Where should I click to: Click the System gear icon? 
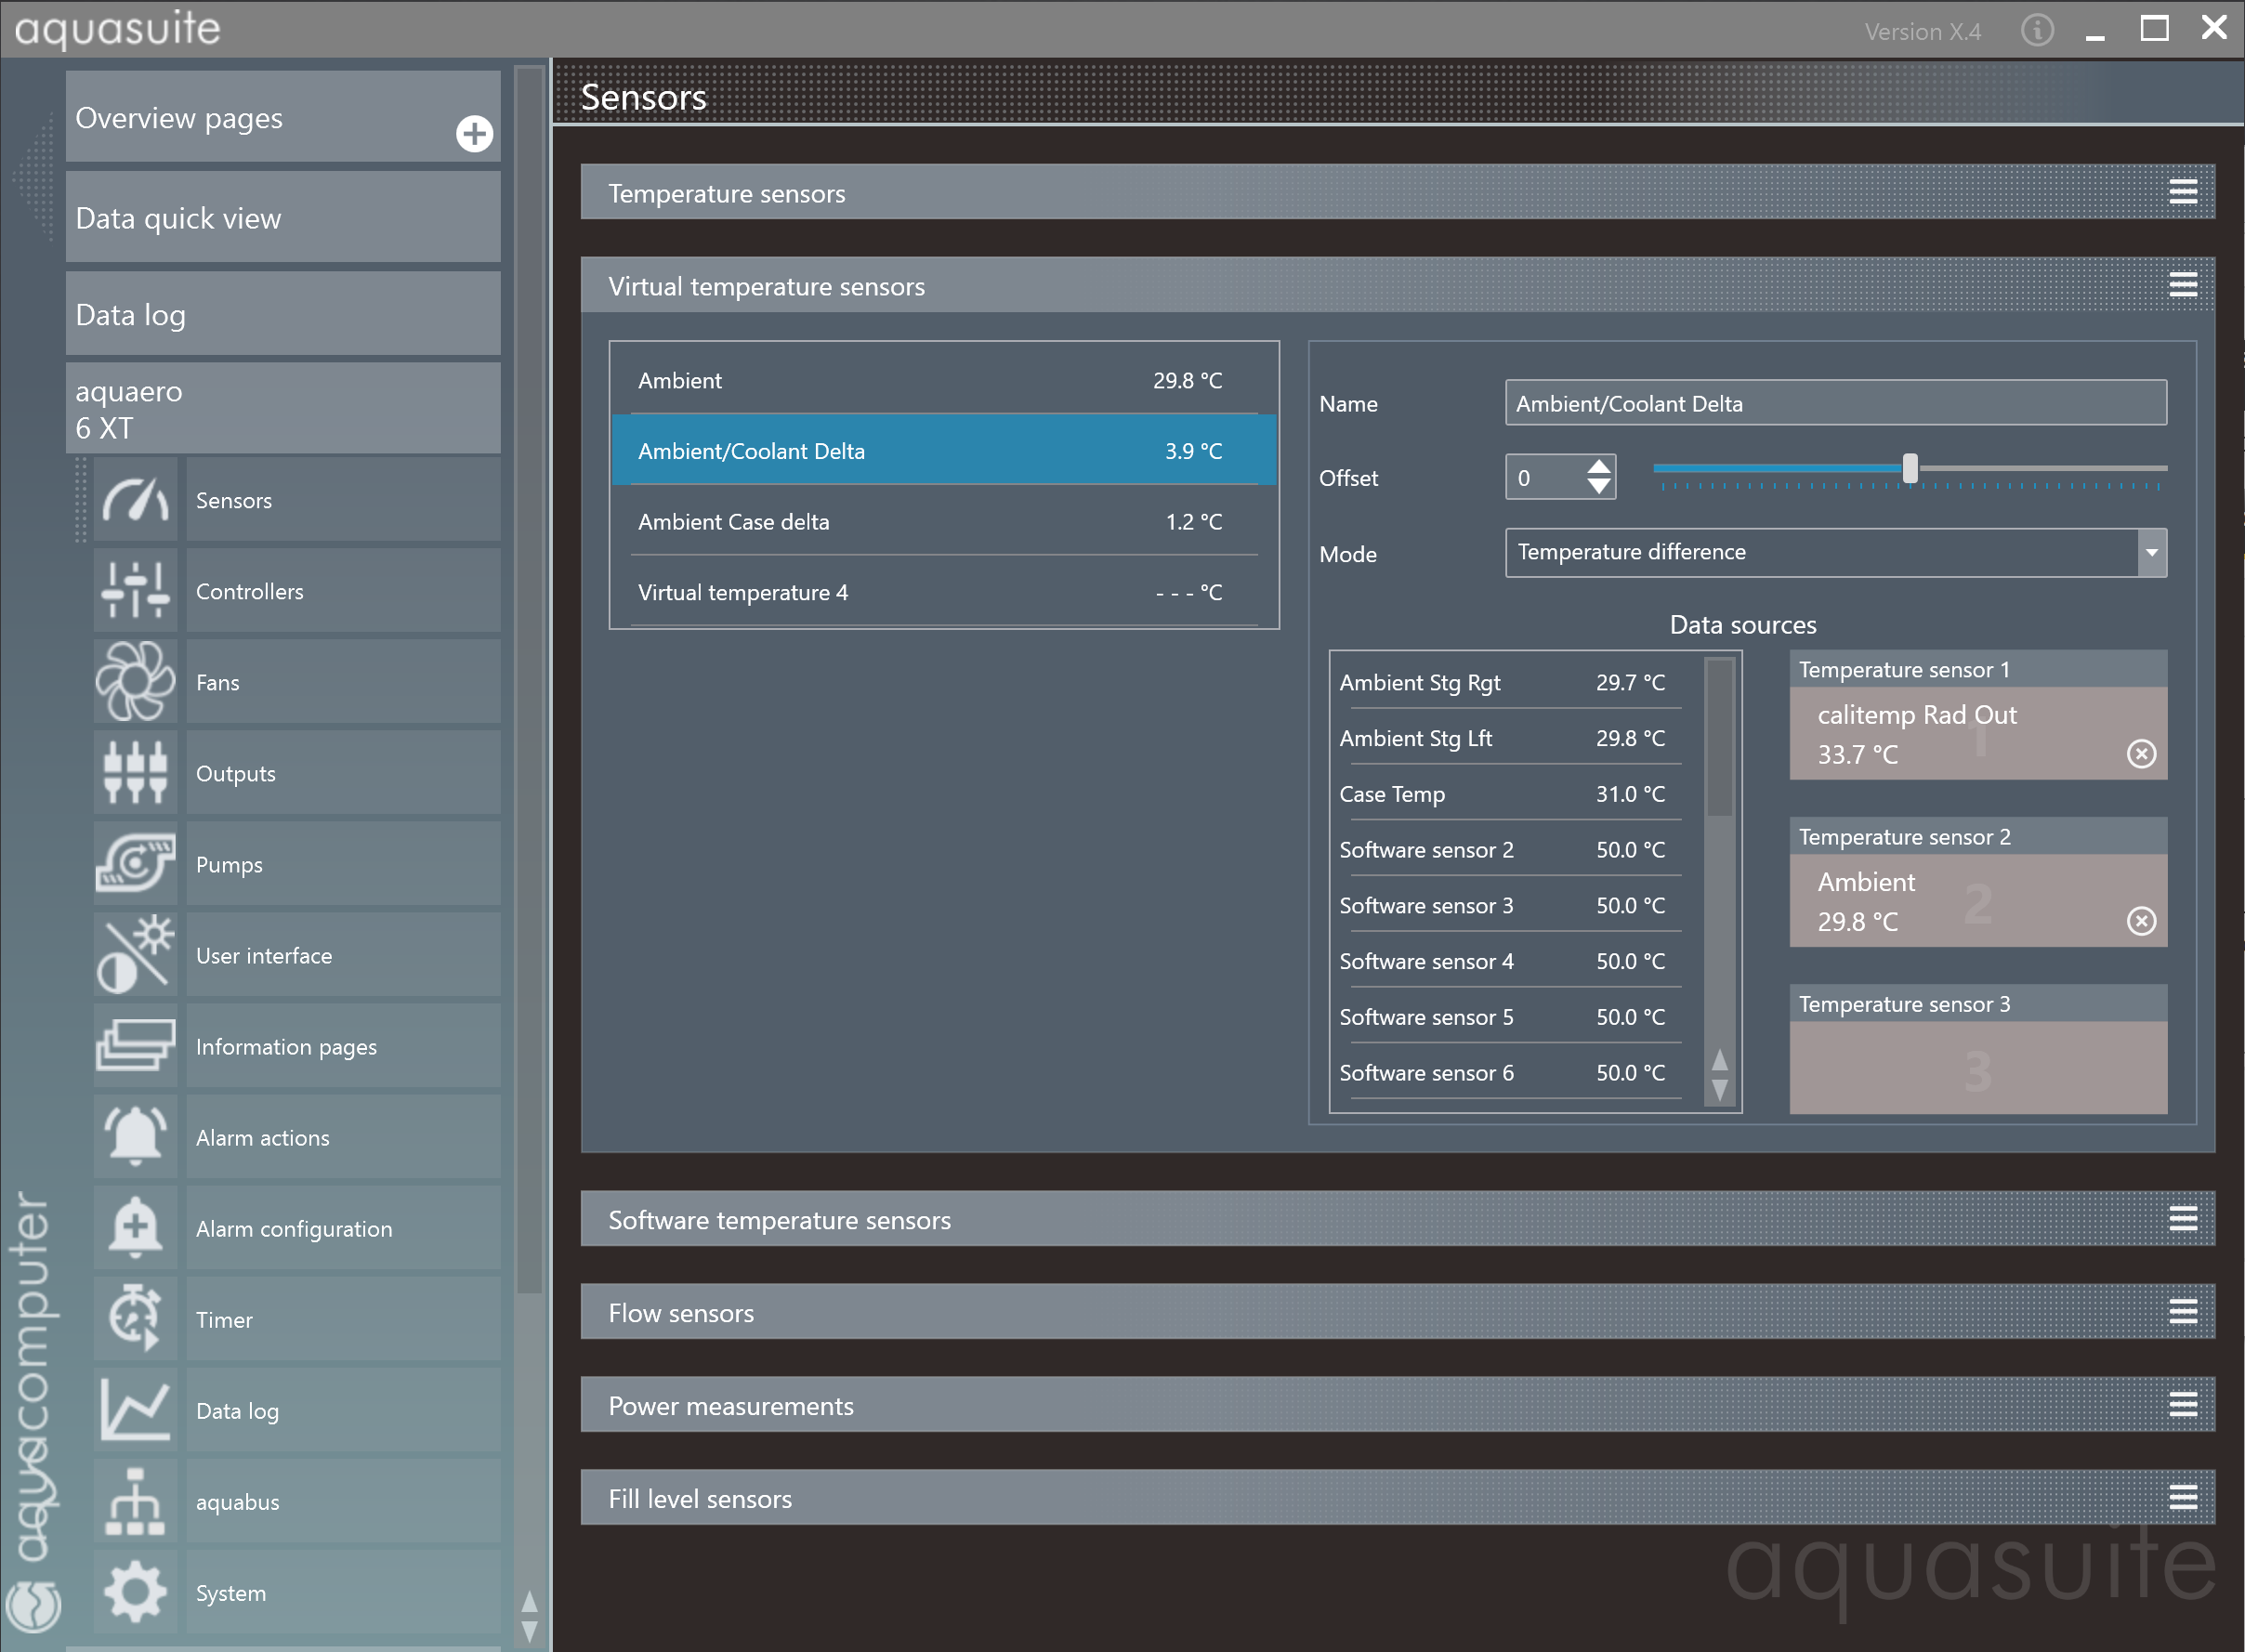coord(135,1592)
